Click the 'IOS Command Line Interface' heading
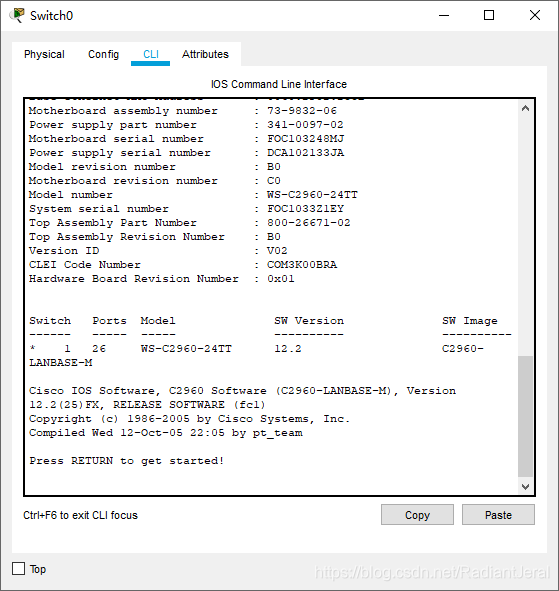Image resolution: width=559 pixels, height=591 pixels. 279,84
